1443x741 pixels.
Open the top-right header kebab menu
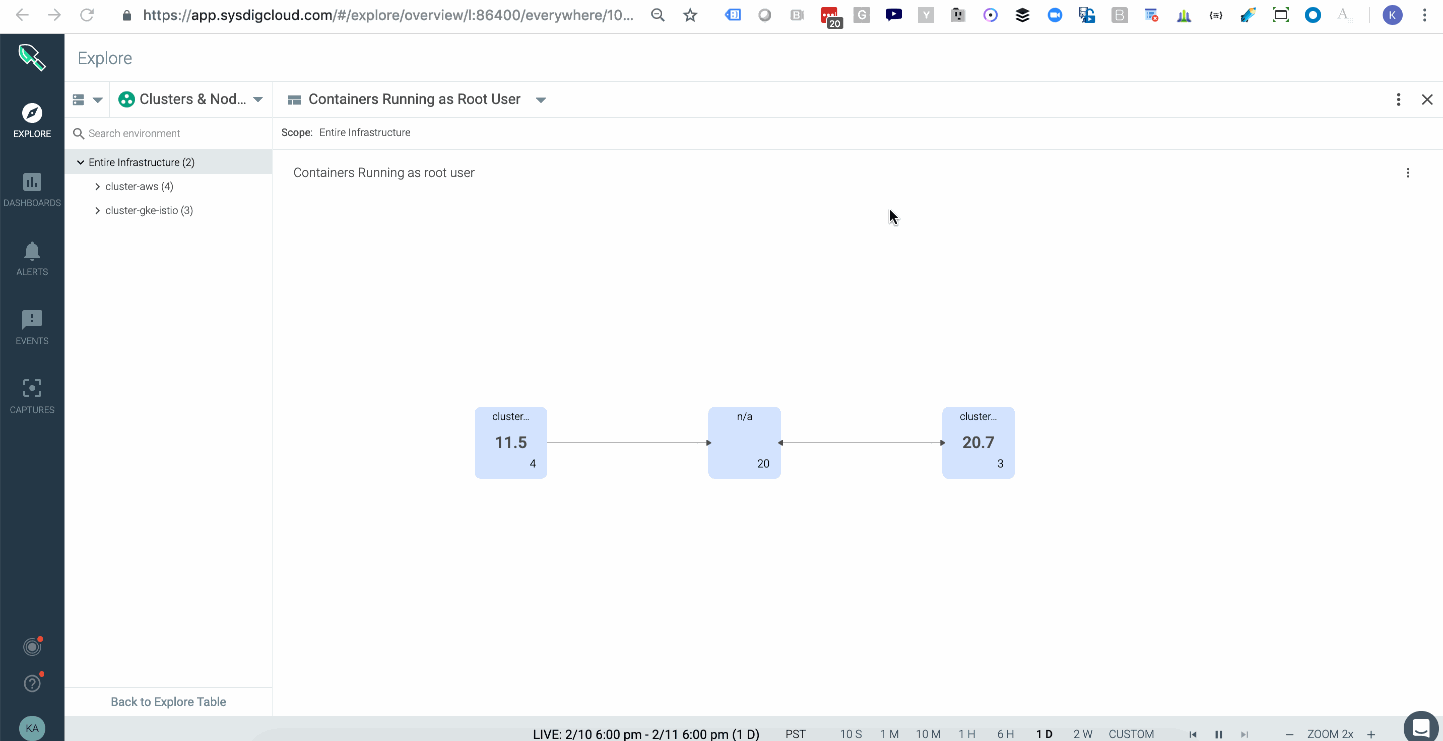click(1398, 100)
